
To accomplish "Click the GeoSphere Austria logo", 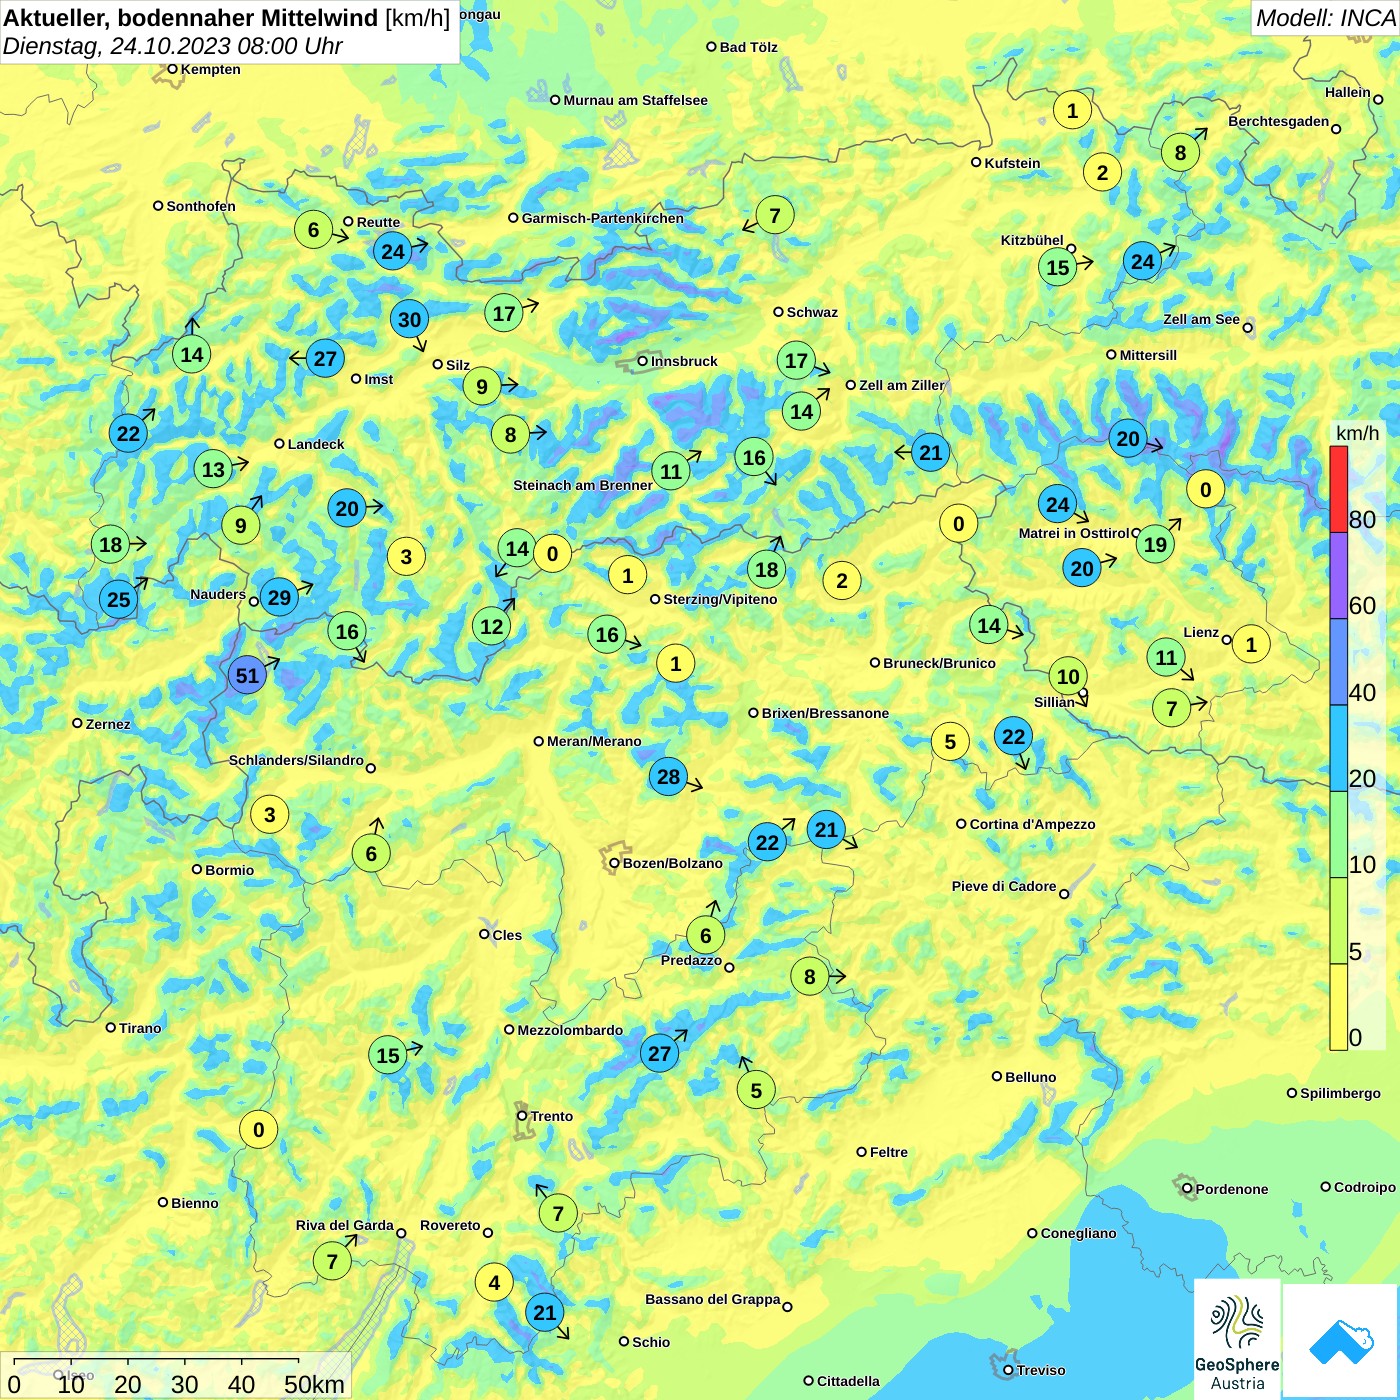I will (x=1237, y=1338).
